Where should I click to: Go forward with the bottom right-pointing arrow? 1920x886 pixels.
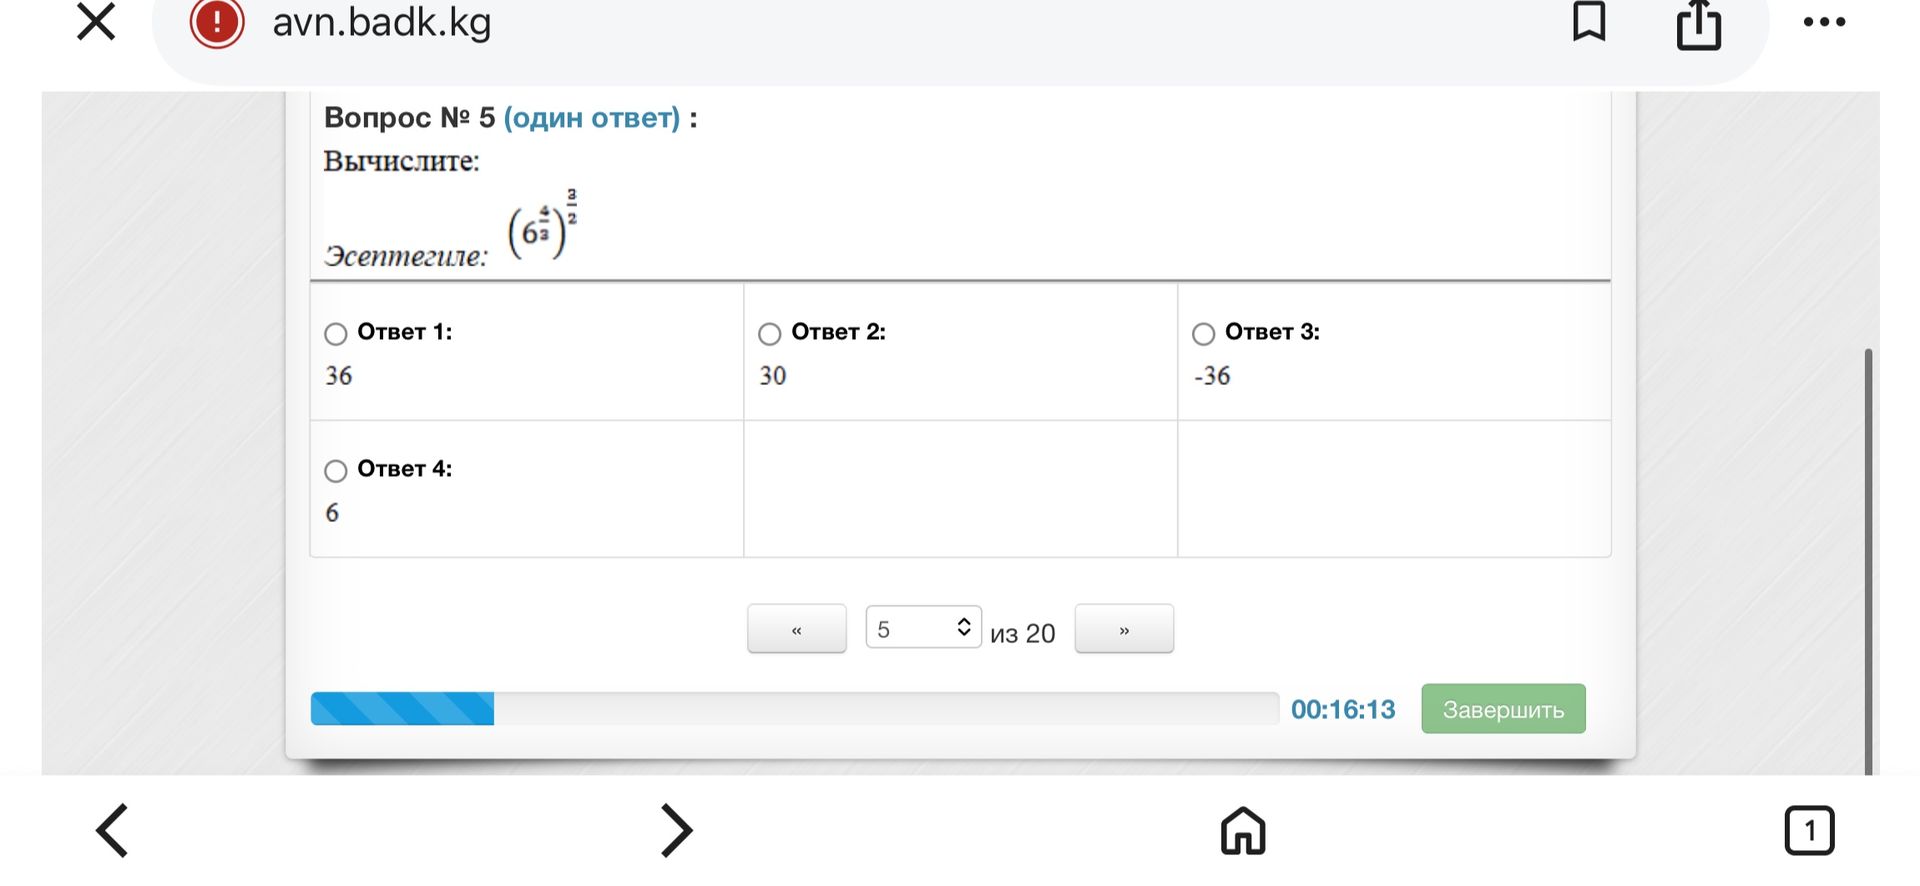(677, 830)
